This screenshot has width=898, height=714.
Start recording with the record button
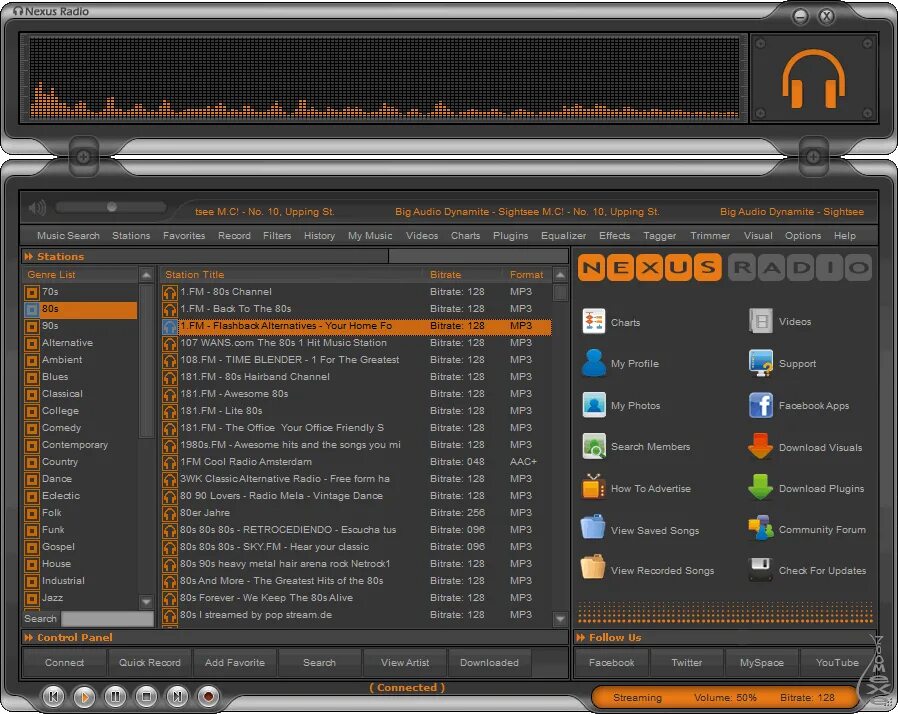click(208, 696)
